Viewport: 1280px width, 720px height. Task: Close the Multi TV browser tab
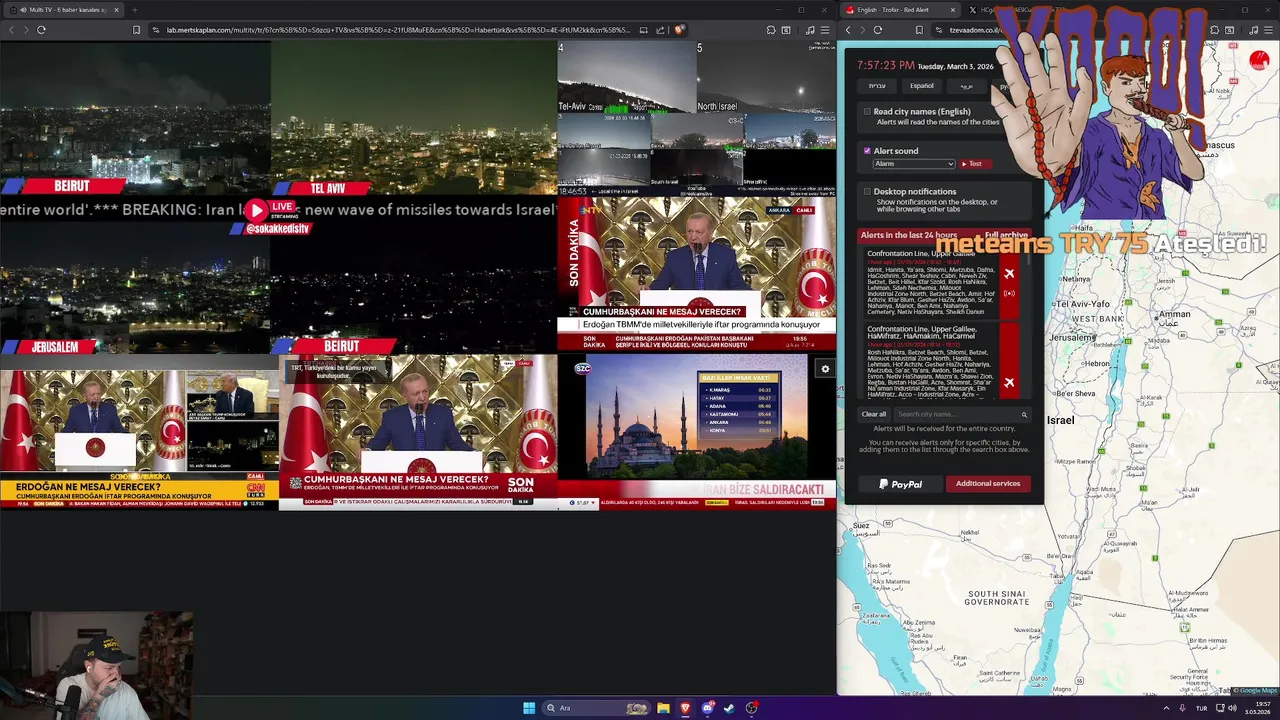pos(116,10)
